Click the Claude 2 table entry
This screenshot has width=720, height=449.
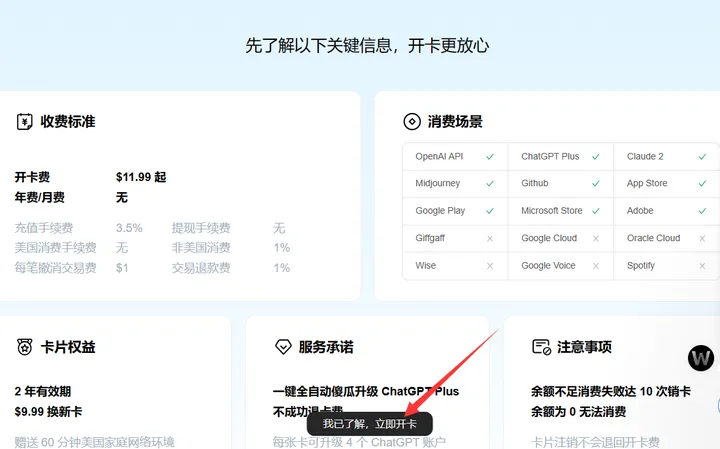pyautogui.click(x=645, y=157)
